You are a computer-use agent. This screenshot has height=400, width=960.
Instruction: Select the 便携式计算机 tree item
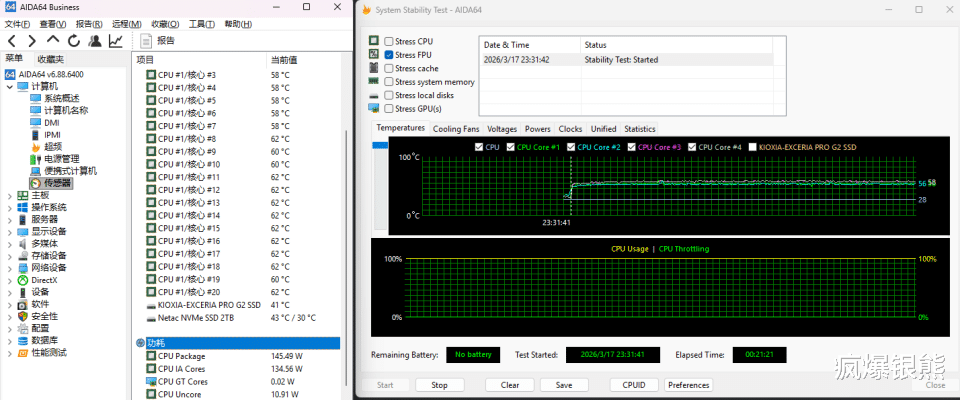click(70, 171)
